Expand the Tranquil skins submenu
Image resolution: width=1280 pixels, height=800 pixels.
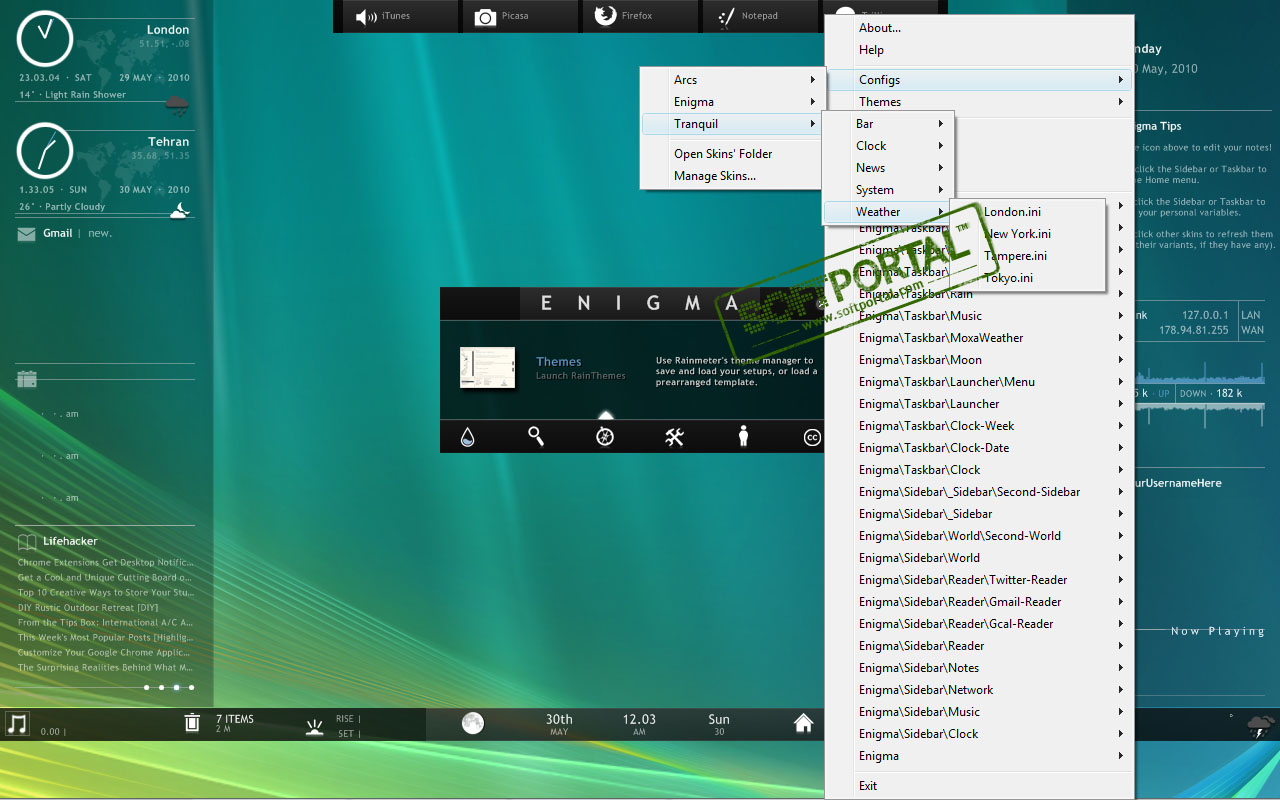click(x=733, y=124)
